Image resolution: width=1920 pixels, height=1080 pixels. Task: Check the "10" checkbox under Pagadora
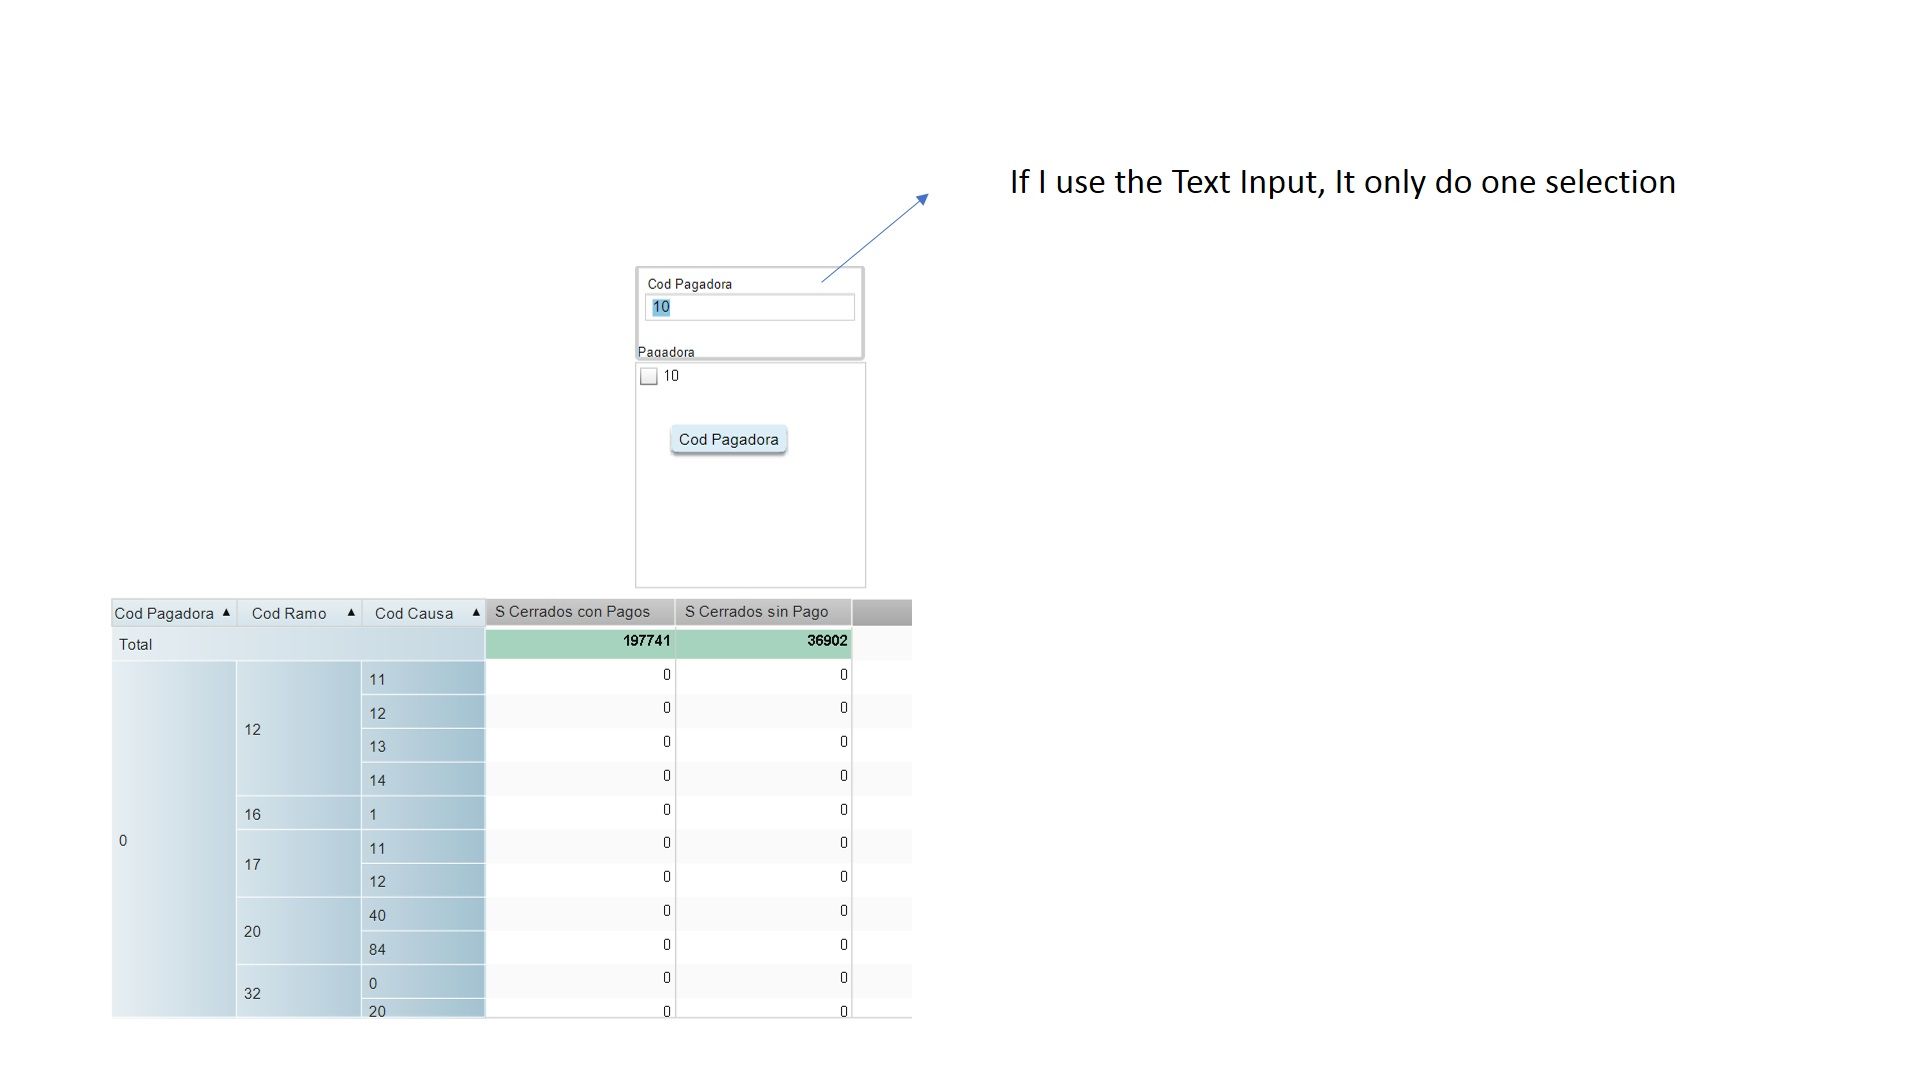[649, 377]
